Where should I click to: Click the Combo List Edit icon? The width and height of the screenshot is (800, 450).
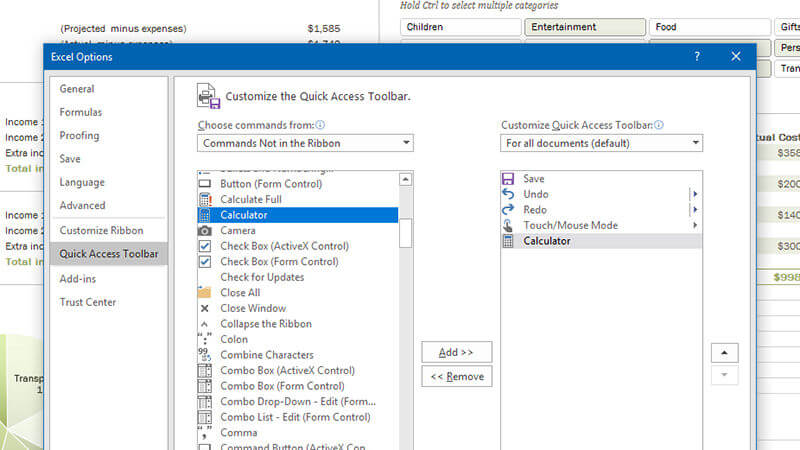205,417
